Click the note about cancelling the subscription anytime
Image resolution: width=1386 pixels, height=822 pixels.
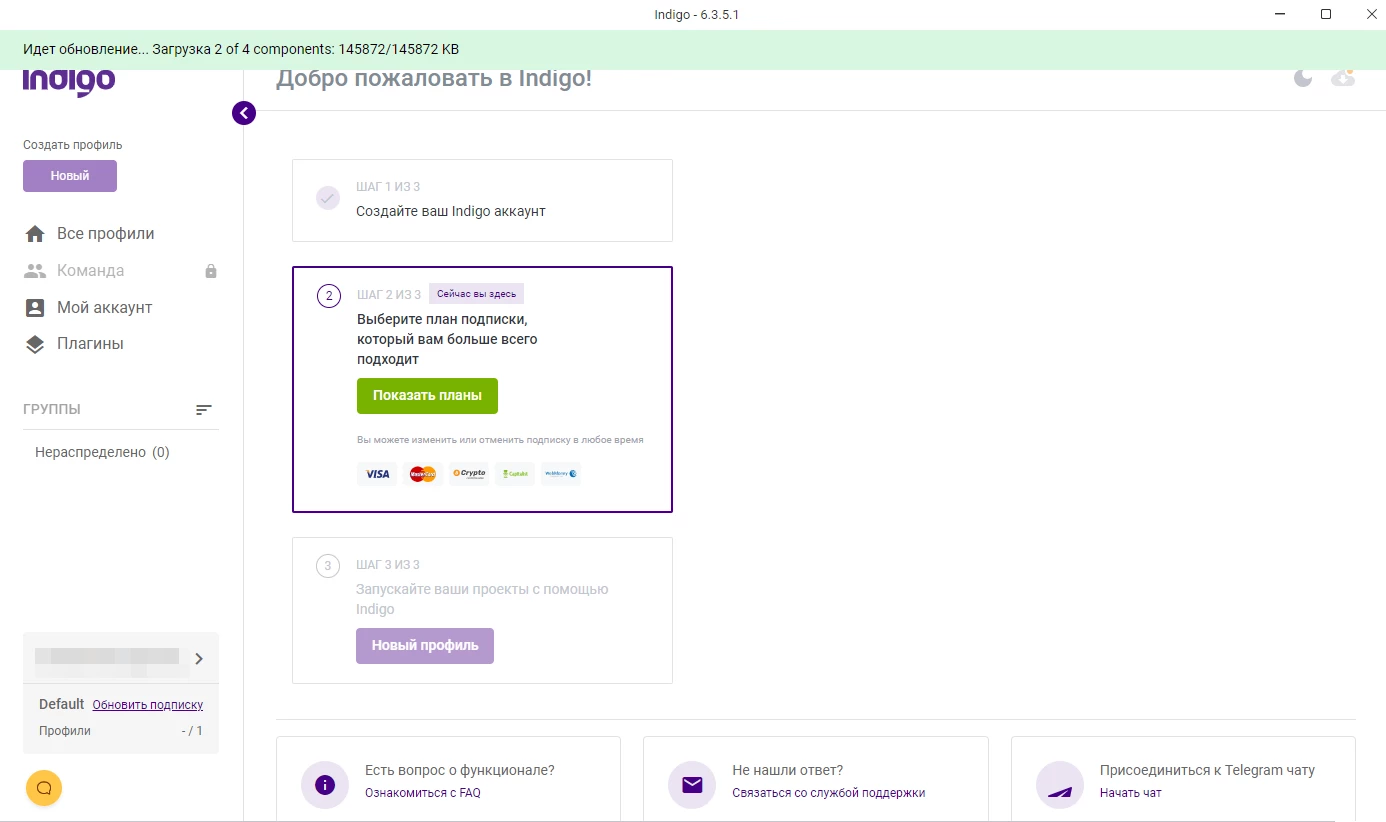pyautogui.click(x=500, y=440)
